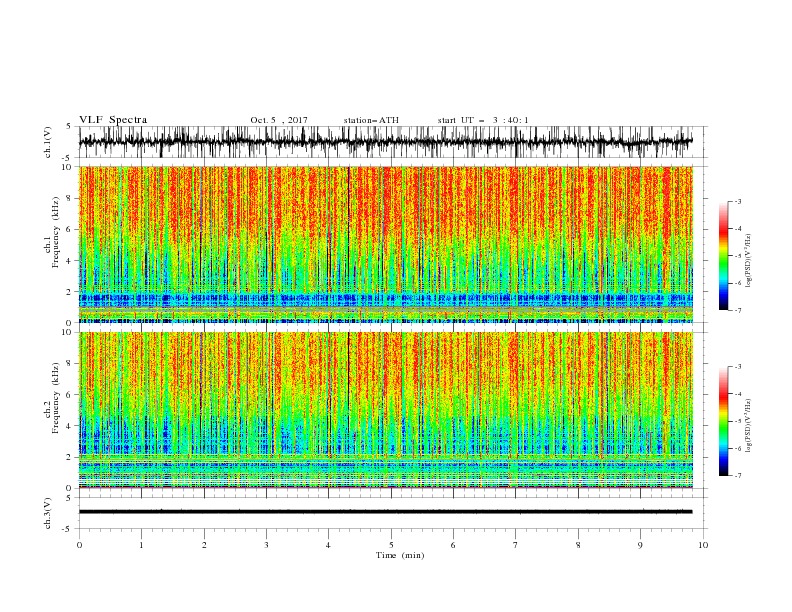
Task: Select the date text "Oct. 5 , 2017"
Action: pos(279,120)
